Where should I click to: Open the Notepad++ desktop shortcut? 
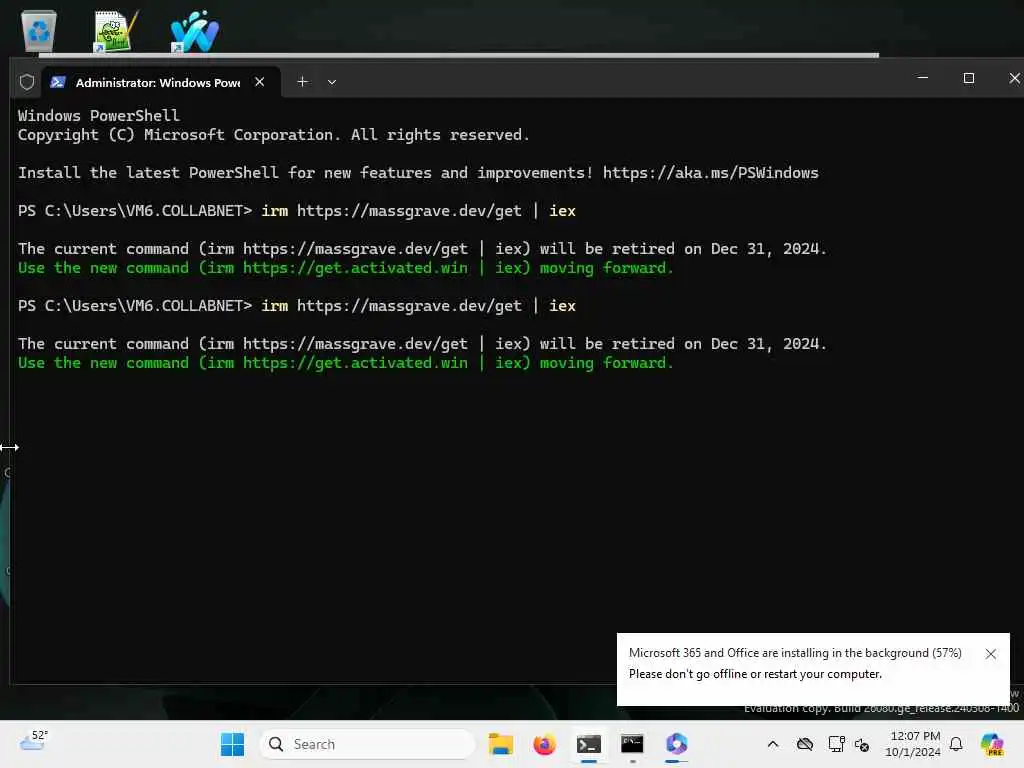116,31
